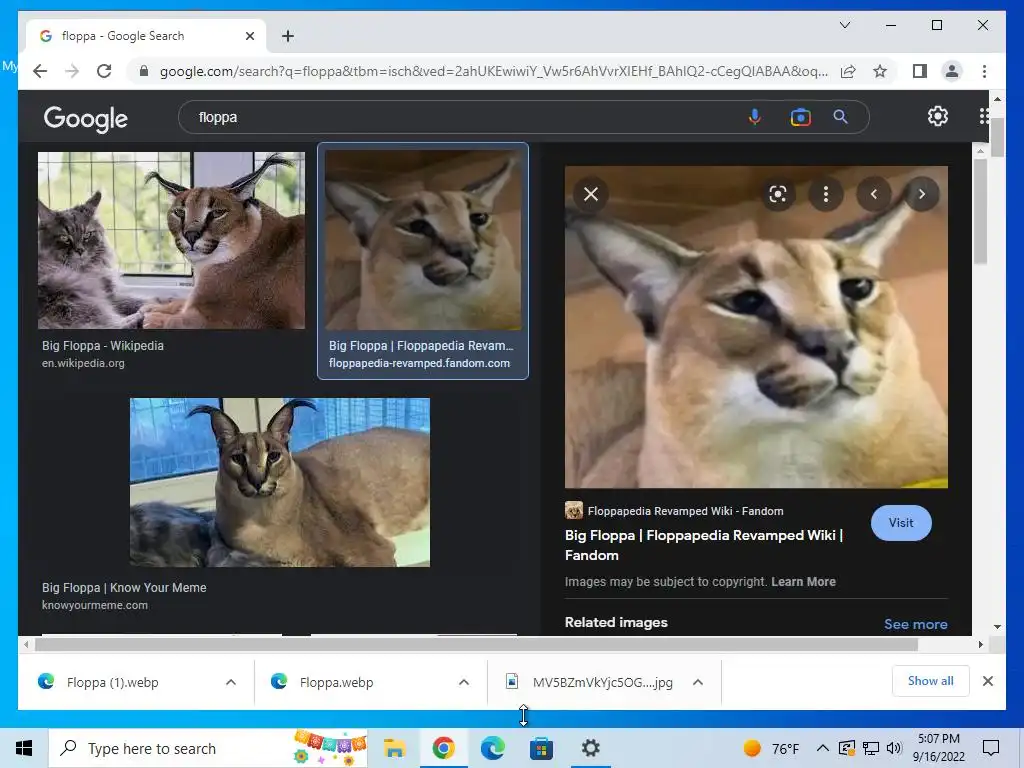Expand options for MV5BZmVkYjc5OG jpg download
1024x768 pixels.
[697, 682]
